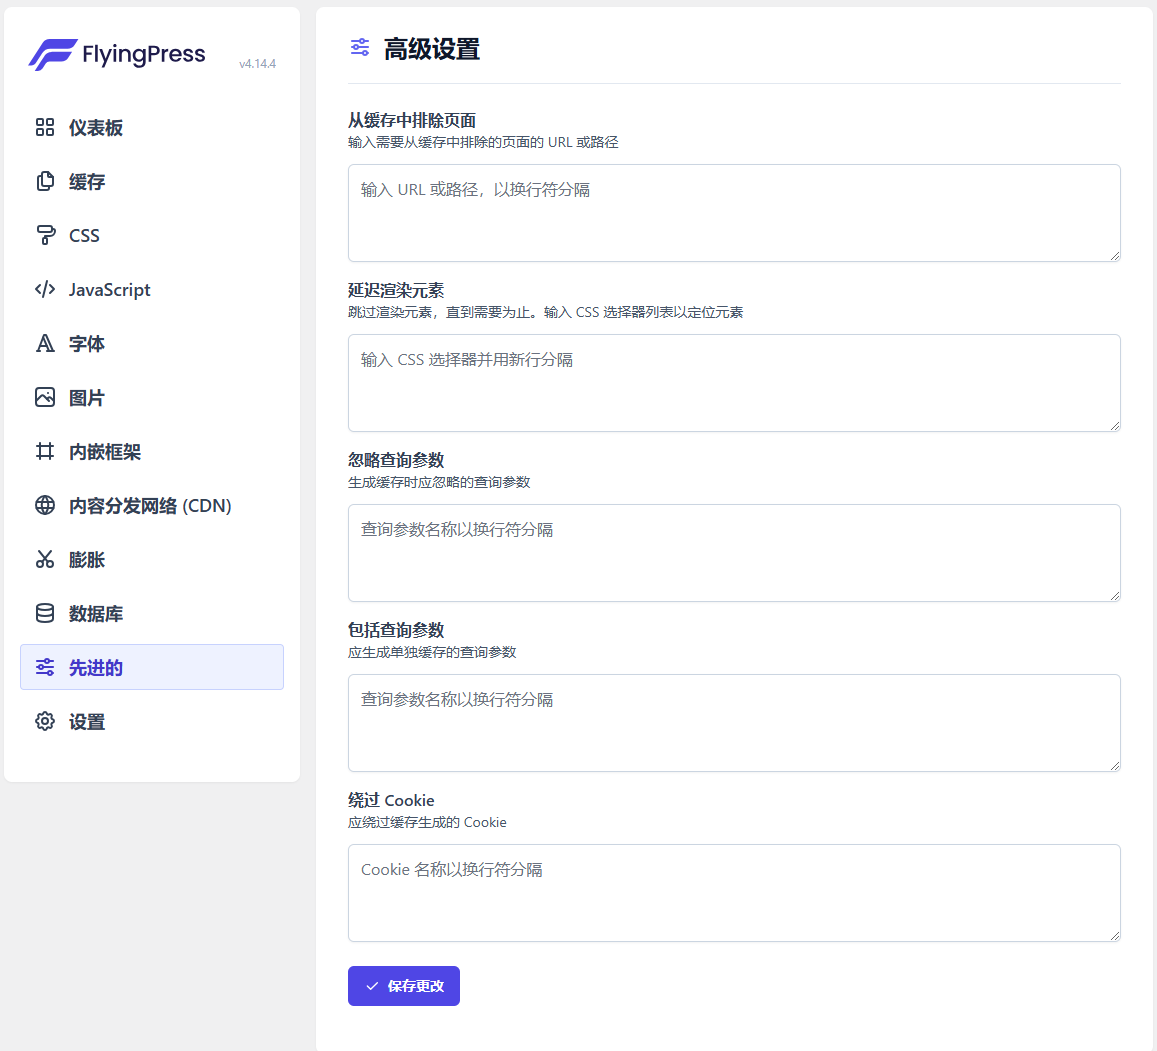Click the CDN globe icon

click(x=44, y=505)
